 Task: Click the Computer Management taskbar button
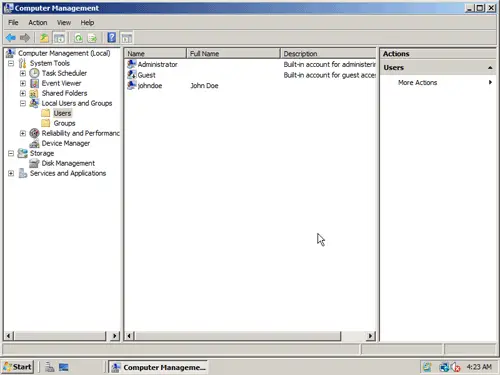tap(159, 367)
